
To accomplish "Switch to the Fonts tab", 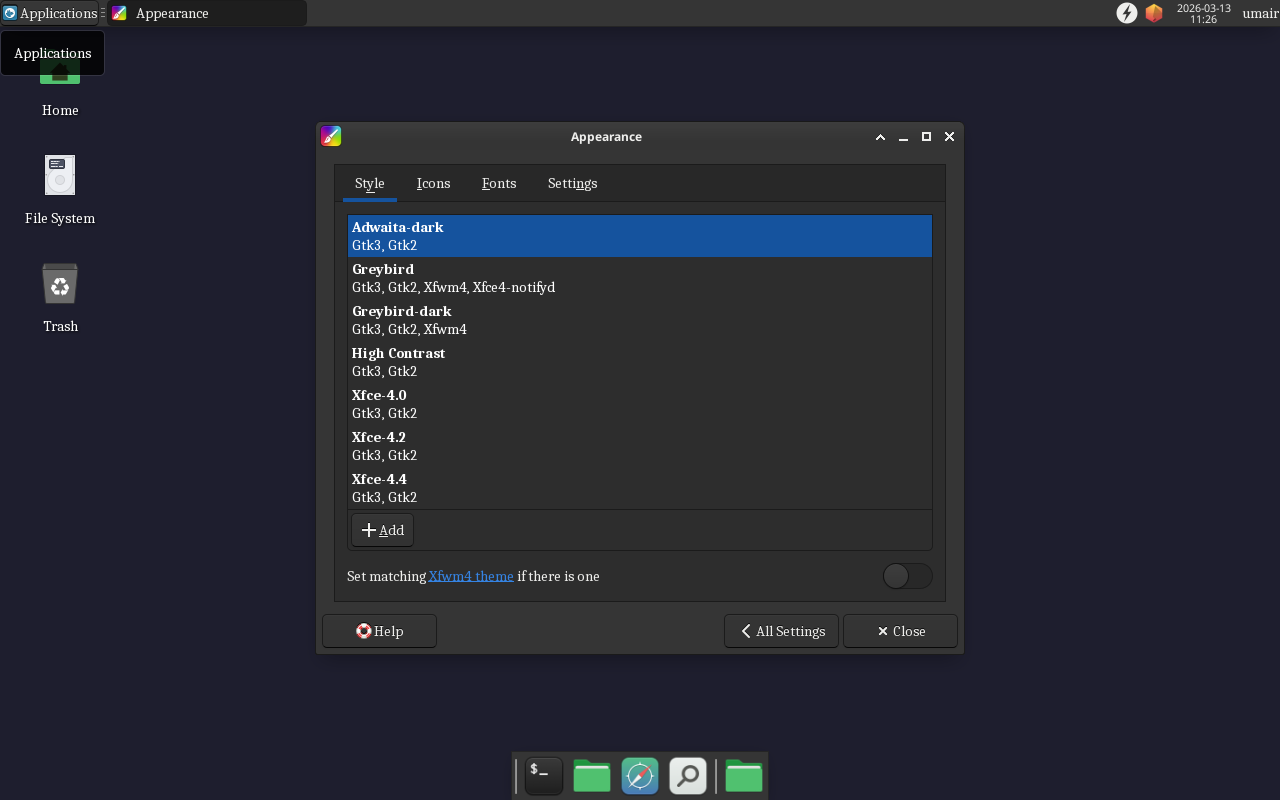I will point(499,183).
